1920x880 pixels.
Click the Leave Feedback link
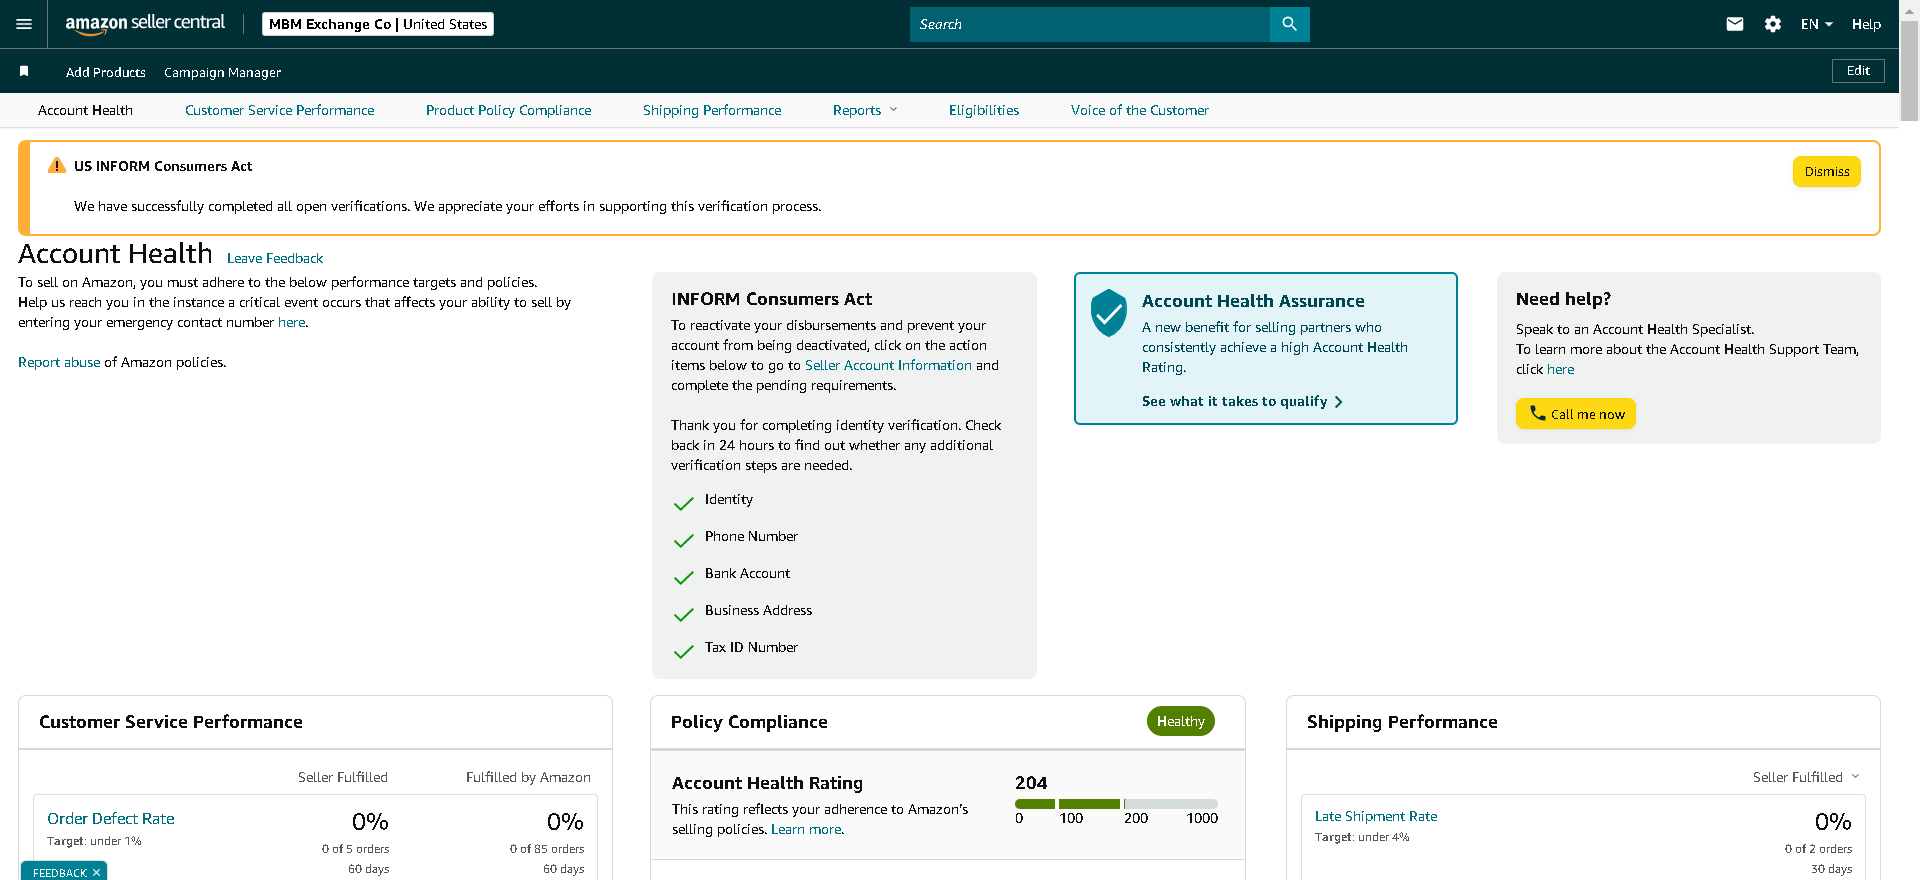click(x=275, y=258)
